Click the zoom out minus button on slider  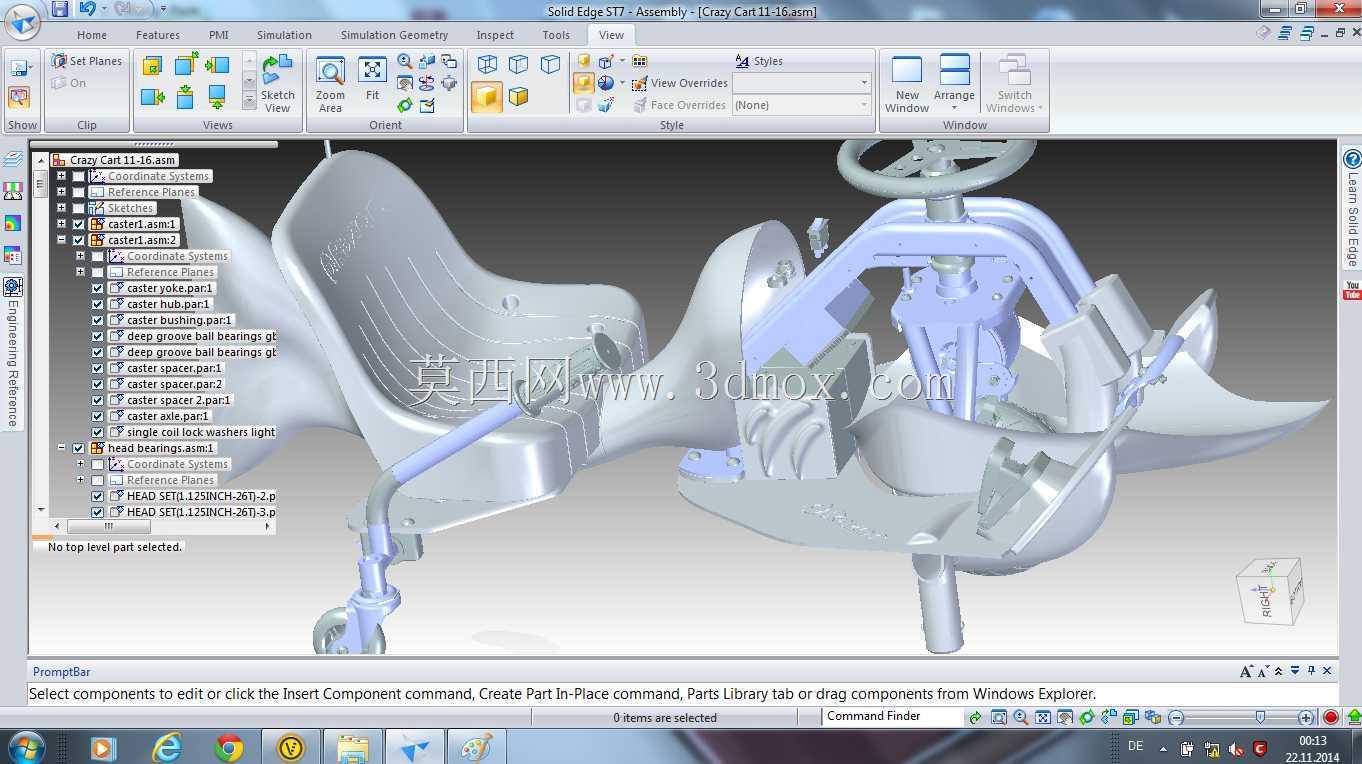coord(1176,717)
